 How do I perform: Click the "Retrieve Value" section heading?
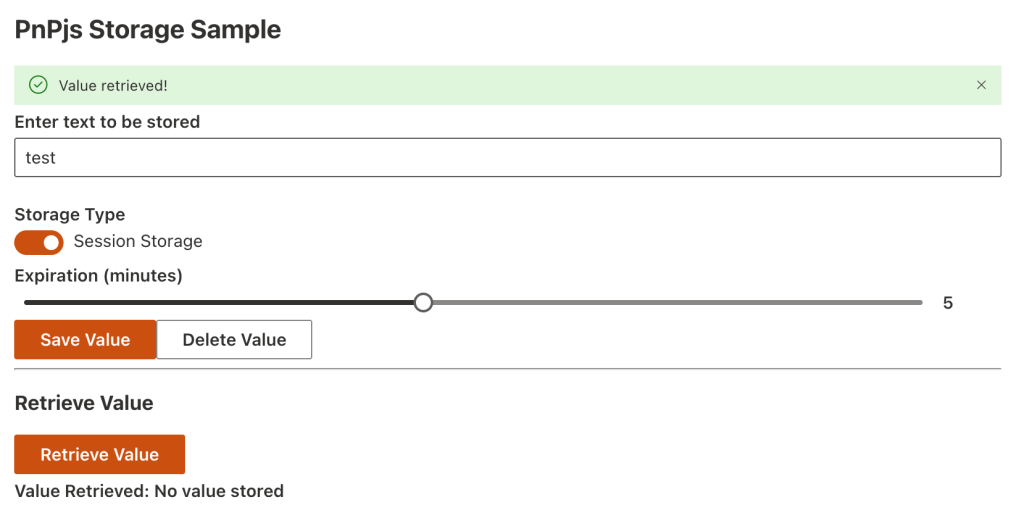coord(84,404)
